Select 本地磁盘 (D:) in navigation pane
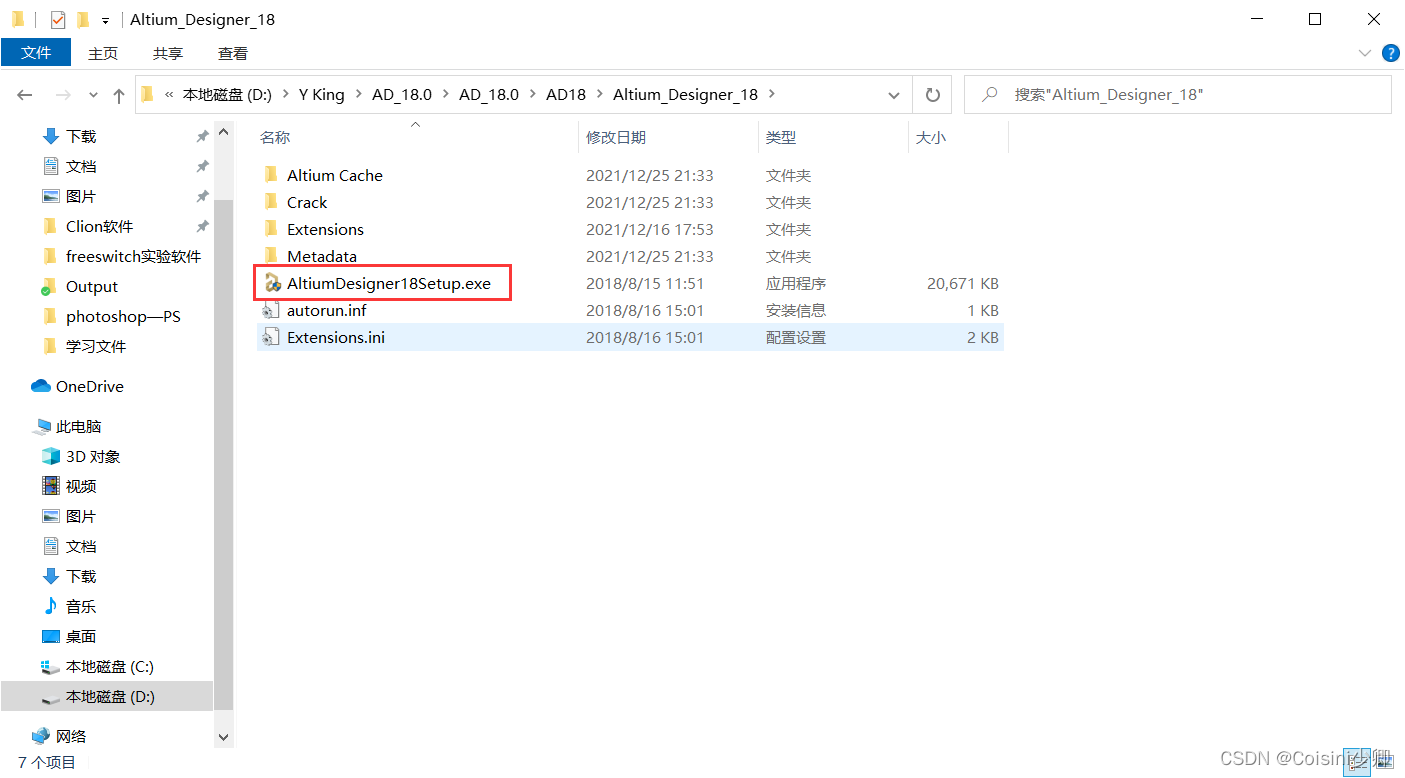This screenshot has height=778, width=1405. (107, 696)
